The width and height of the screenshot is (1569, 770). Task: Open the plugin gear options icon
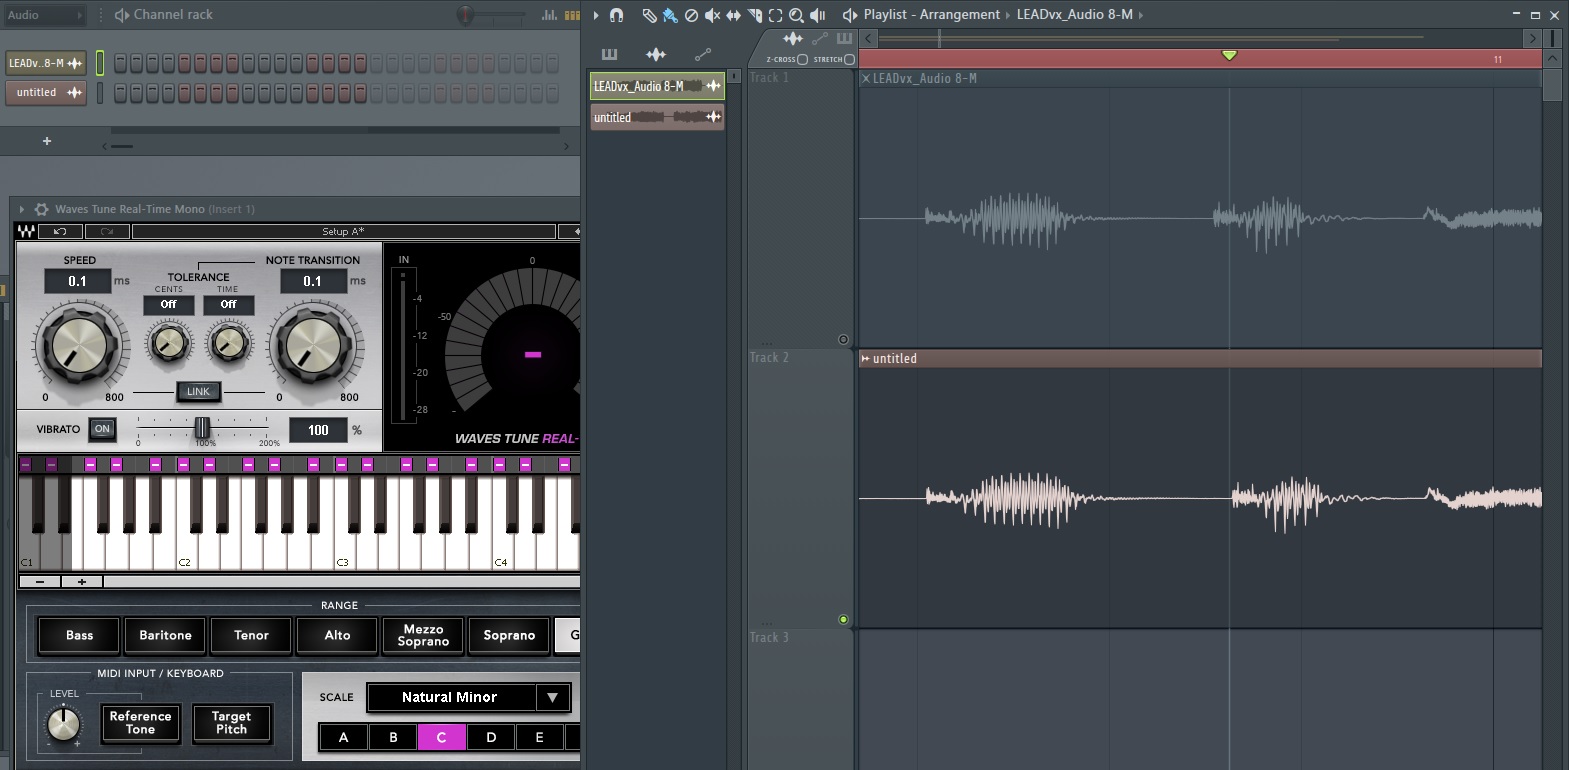coord(41,209)
